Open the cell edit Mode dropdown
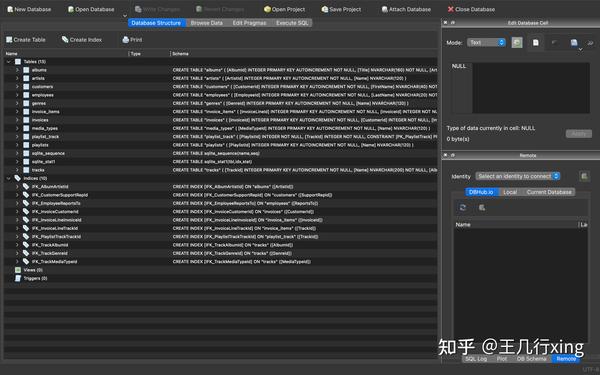This screenshot has width=600, height=375. (x=486, y=42)
